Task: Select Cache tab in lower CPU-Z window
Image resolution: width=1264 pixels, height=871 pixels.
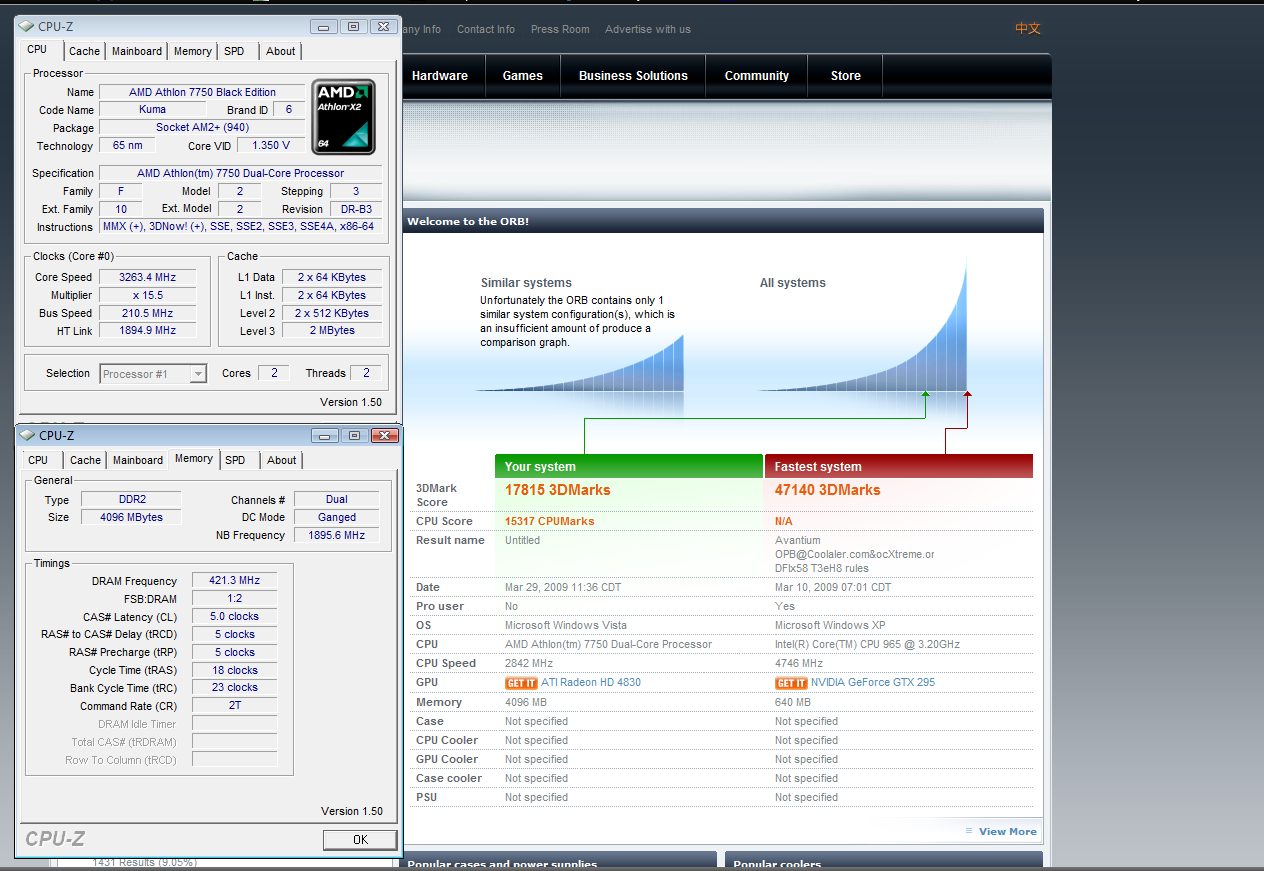Action: pos(85,460)
